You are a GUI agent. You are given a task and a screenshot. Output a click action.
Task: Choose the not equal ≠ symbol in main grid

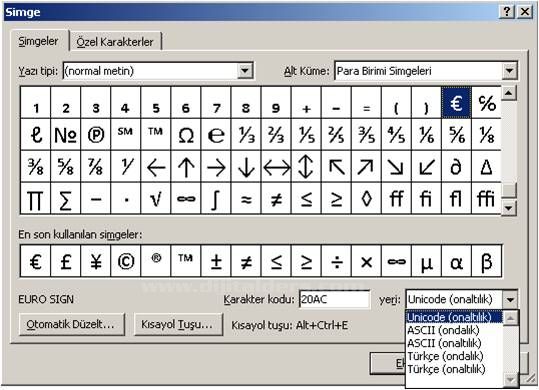[x=276, y=199]
